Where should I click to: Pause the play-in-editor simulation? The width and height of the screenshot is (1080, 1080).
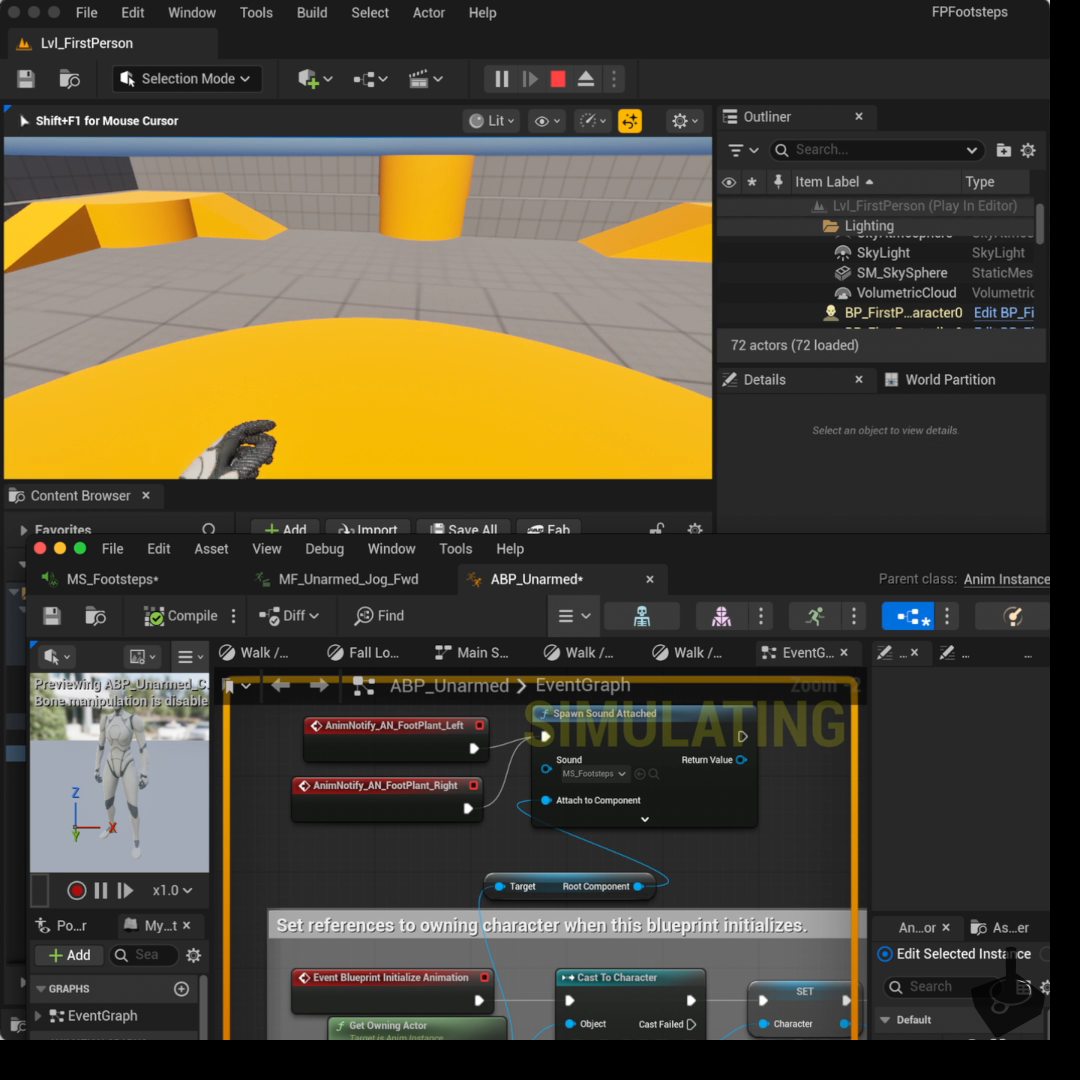coord(501,79)
